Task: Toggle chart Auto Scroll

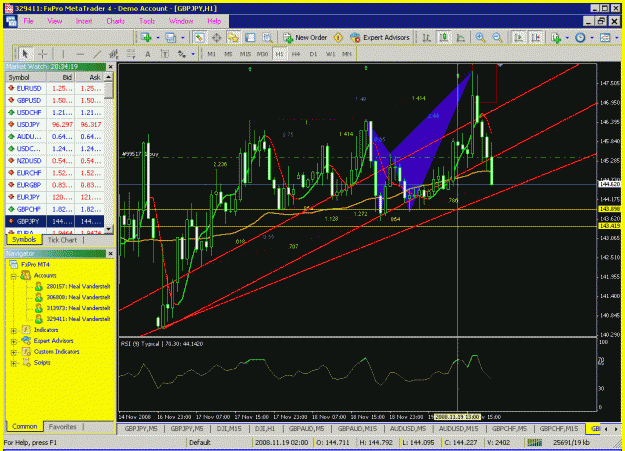Action: (519, 37)
